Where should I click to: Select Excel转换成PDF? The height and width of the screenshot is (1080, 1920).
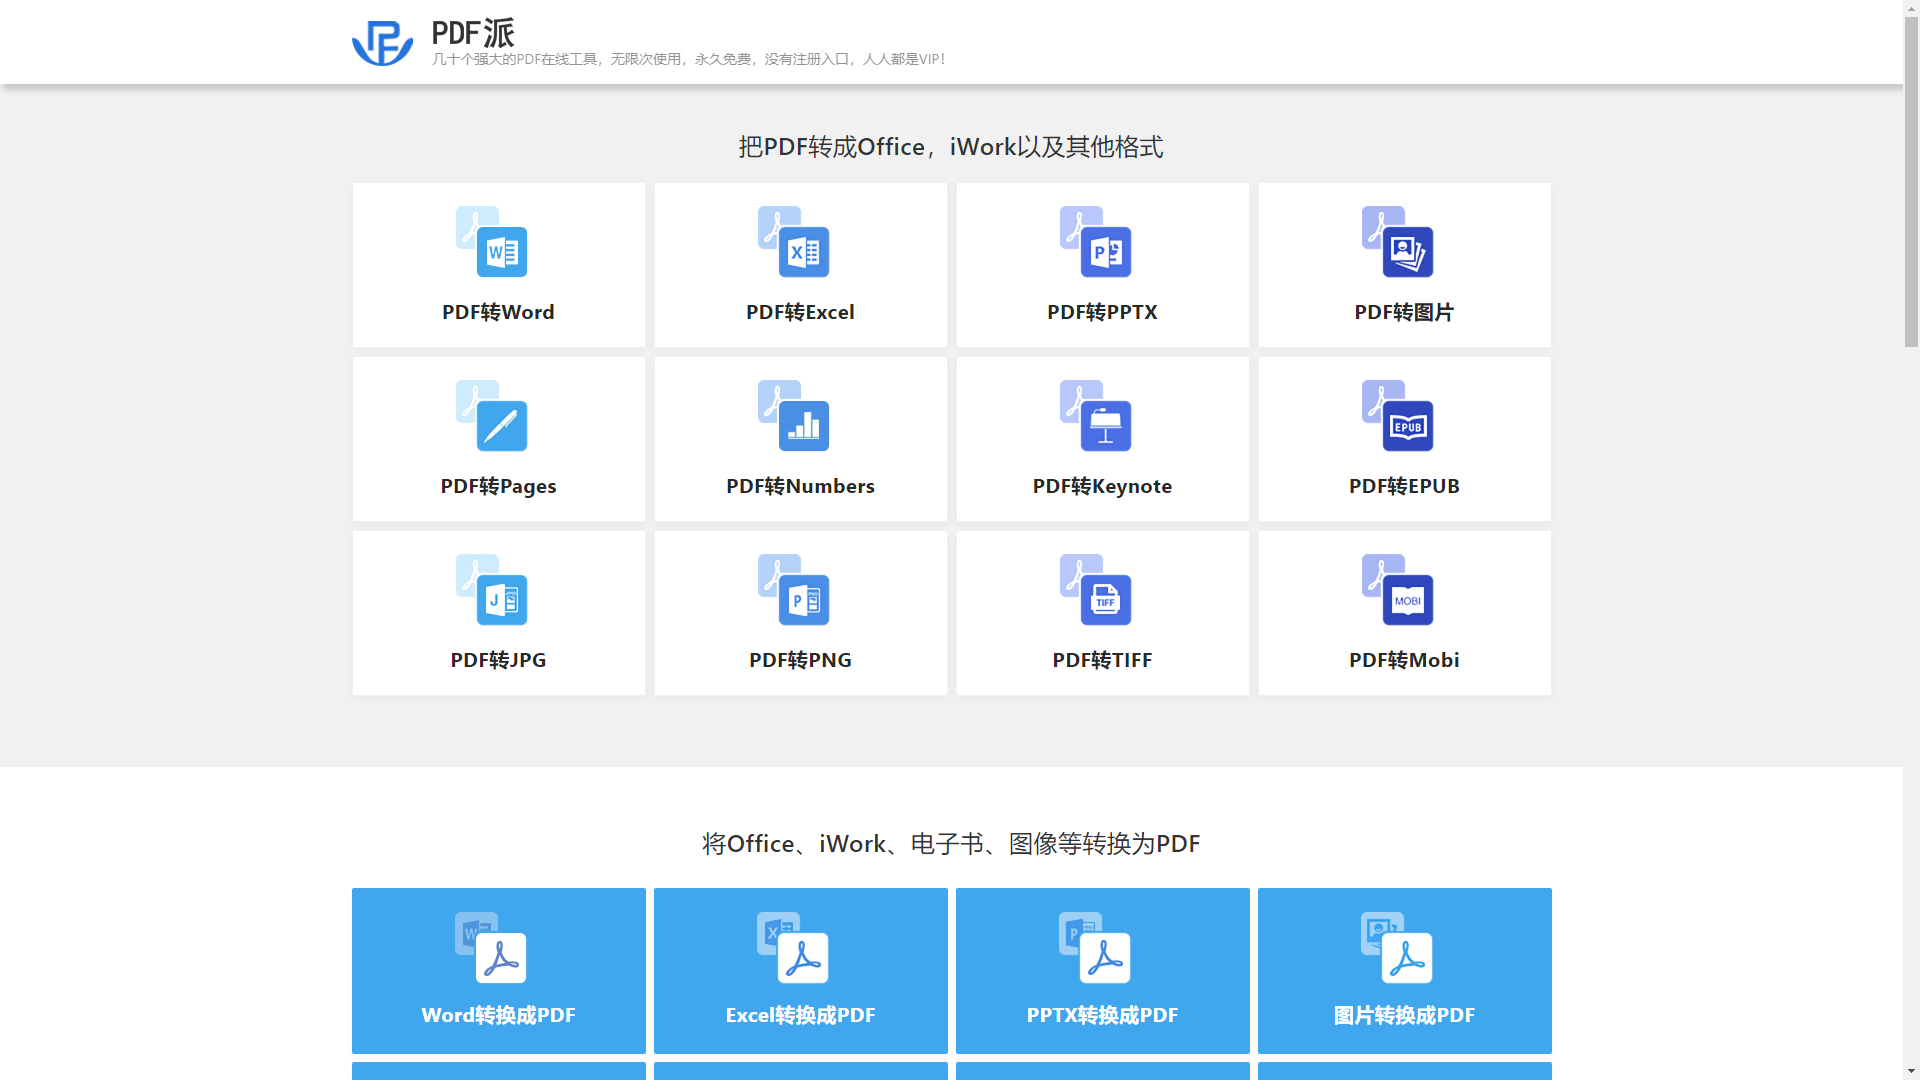800,970
